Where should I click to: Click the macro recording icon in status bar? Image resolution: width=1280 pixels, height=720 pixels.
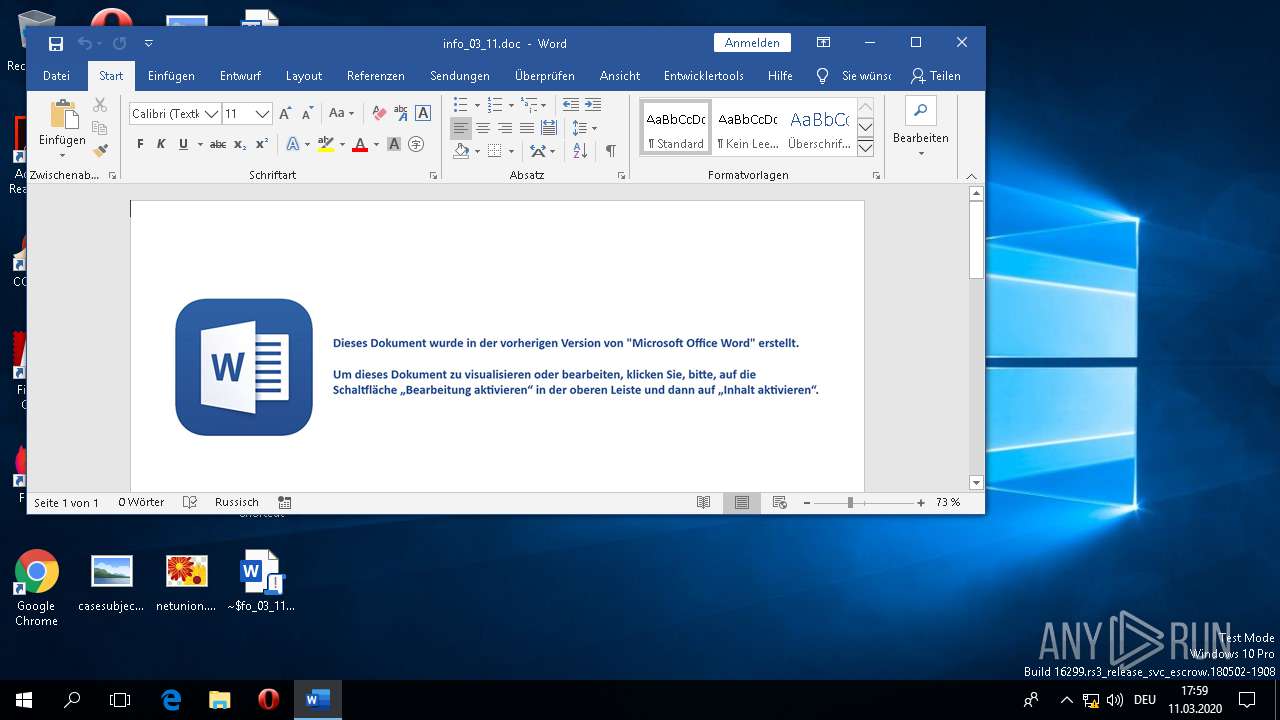(285, 502)
